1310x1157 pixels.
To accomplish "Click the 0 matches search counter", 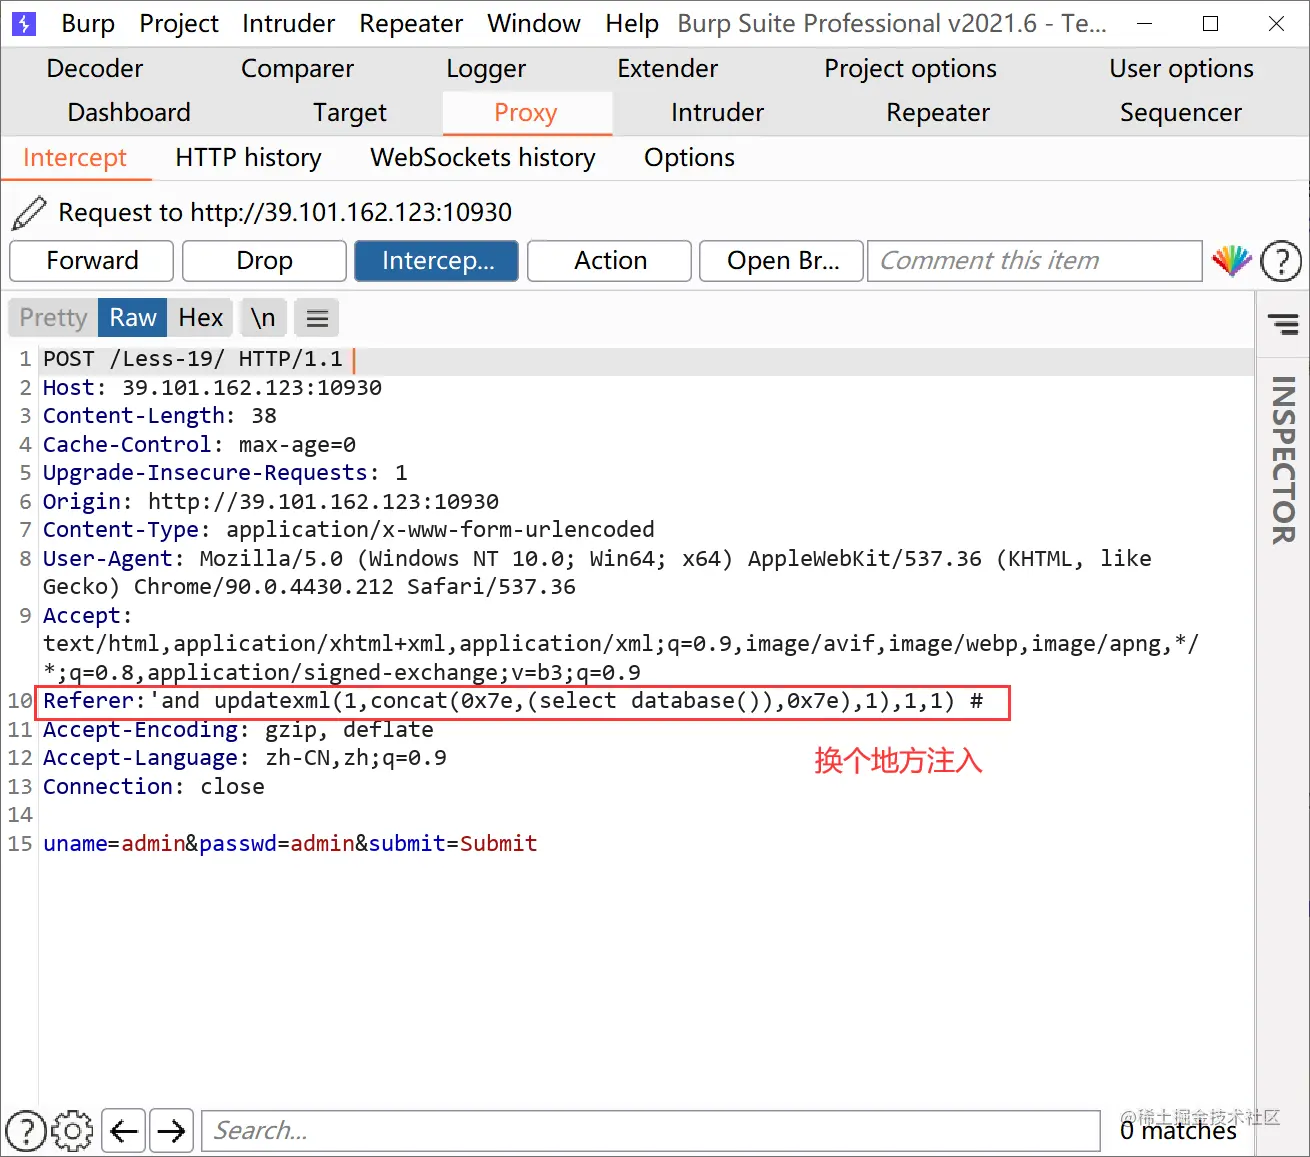I will 1178,1131.
